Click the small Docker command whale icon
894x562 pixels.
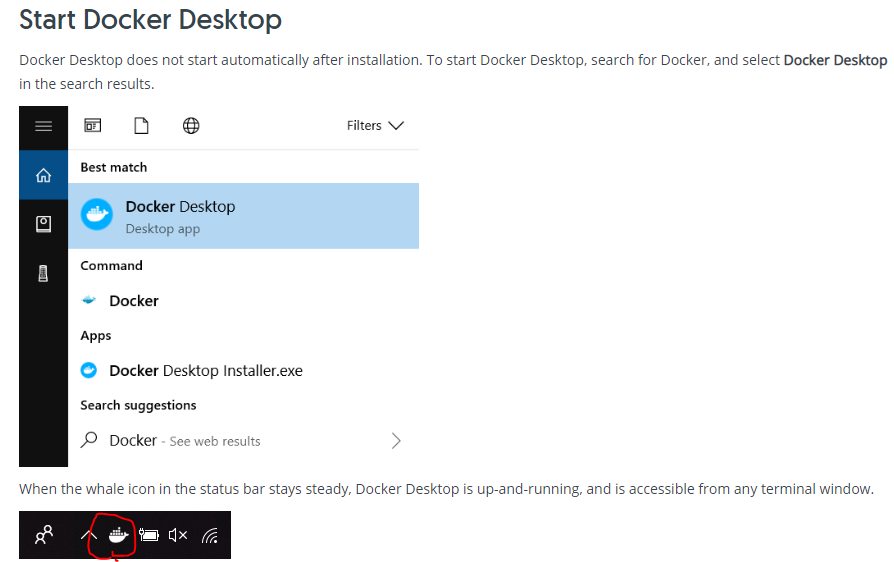tap(89, 300)
